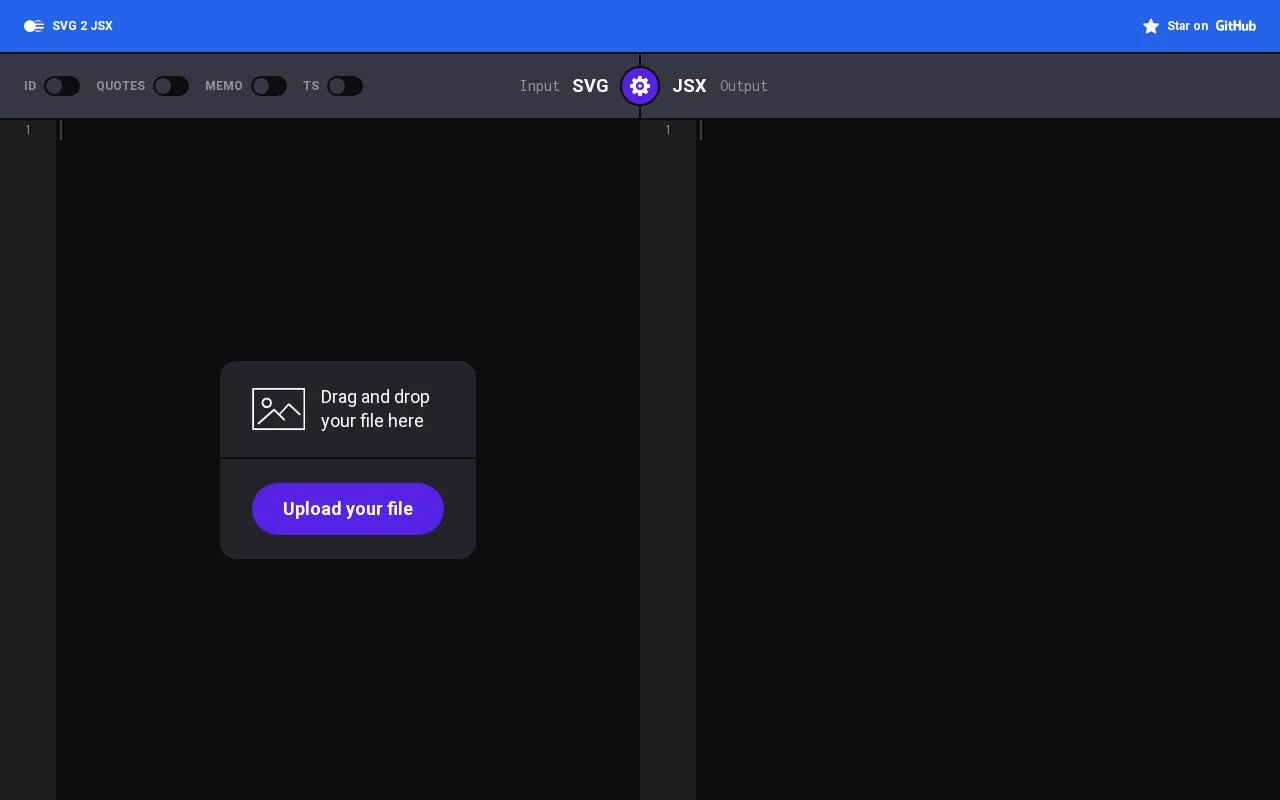
Task: Click the Drag and drop your file here text
Action: (375, 409)
